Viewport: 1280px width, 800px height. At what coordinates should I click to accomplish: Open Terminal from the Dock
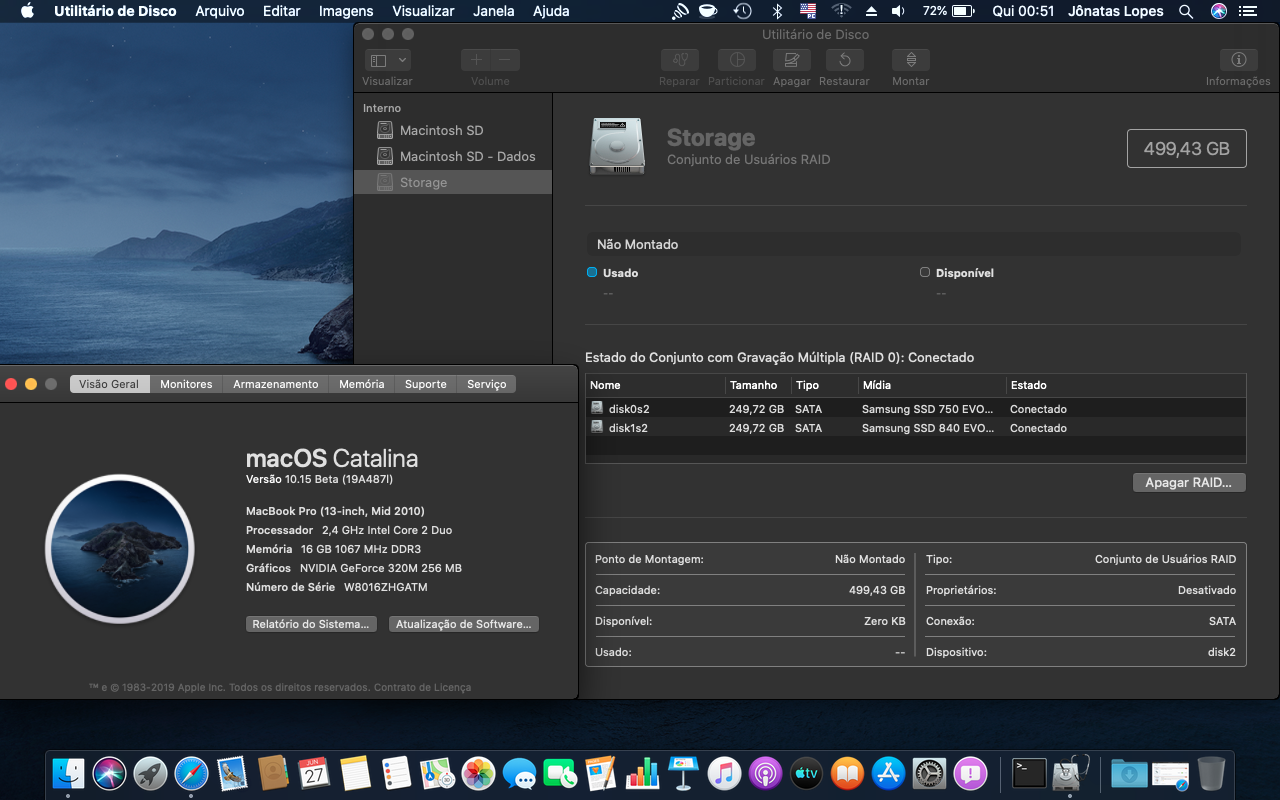pos(1028,772)
